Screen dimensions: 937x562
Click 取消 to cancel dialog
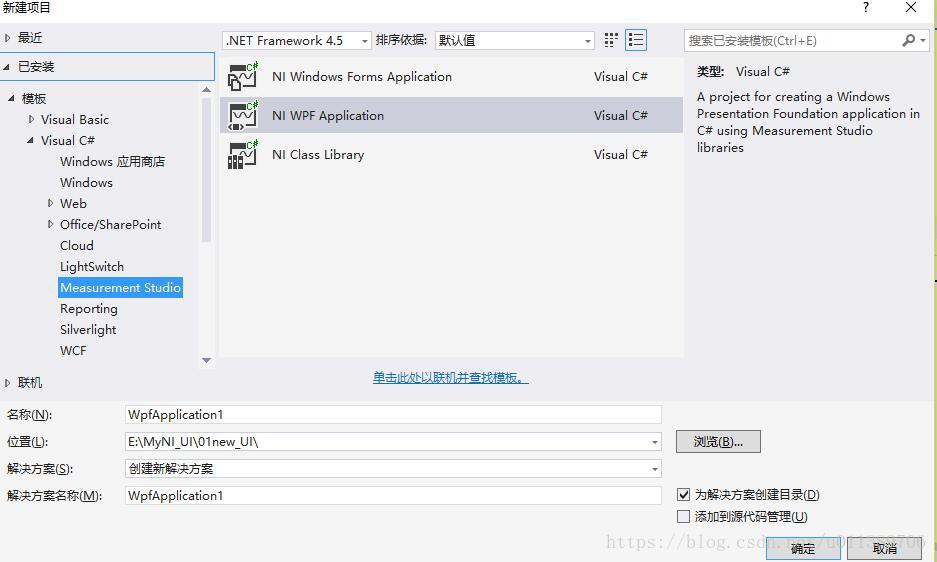coord(884,548)
